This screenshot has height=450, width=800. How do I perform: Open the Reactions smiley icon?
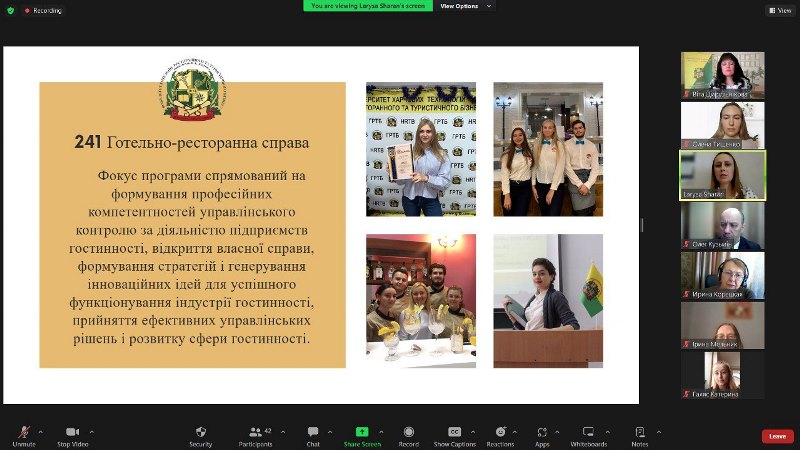pos(501,432)
